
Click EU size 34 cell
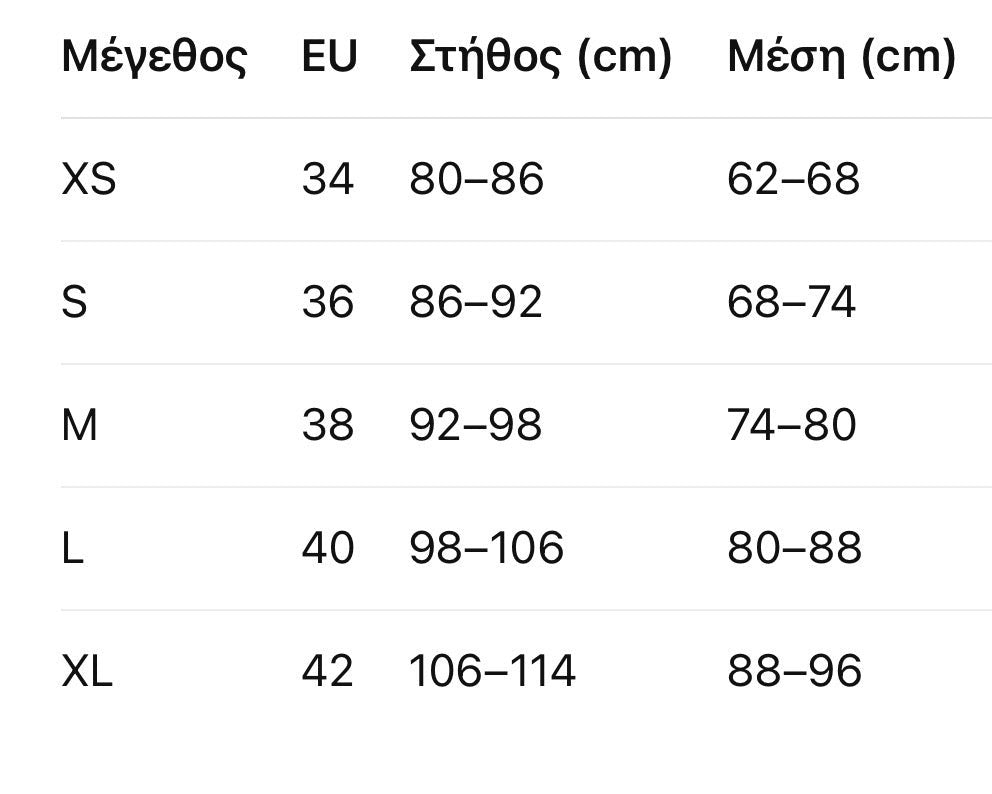pyautogui.click(x=328, y=180)
